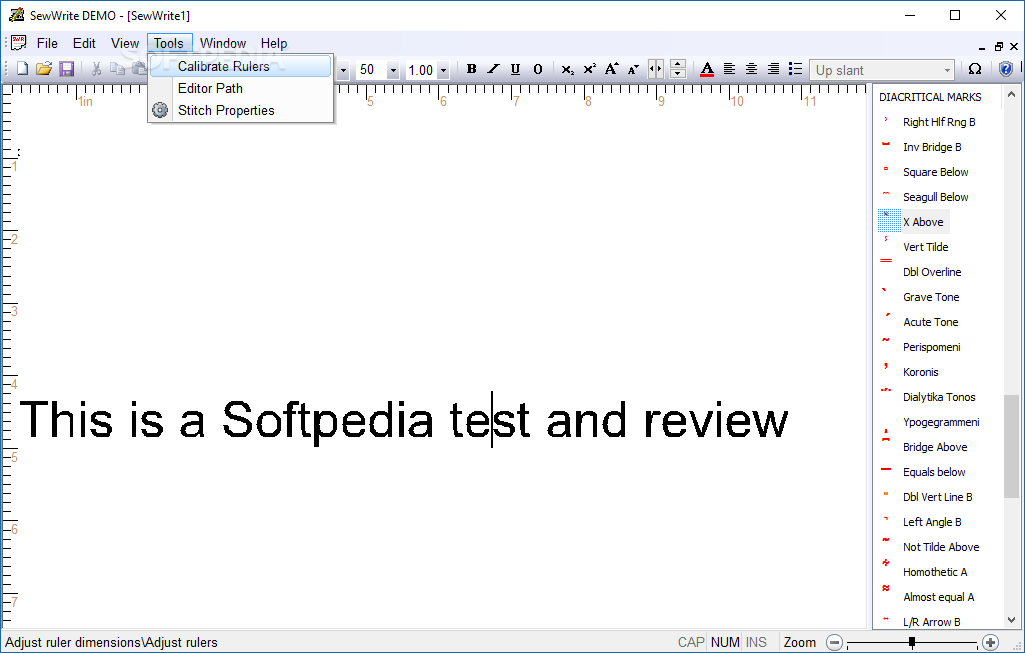Select Dialytika Tonos diacritical mark

click(x=939, y=397)
